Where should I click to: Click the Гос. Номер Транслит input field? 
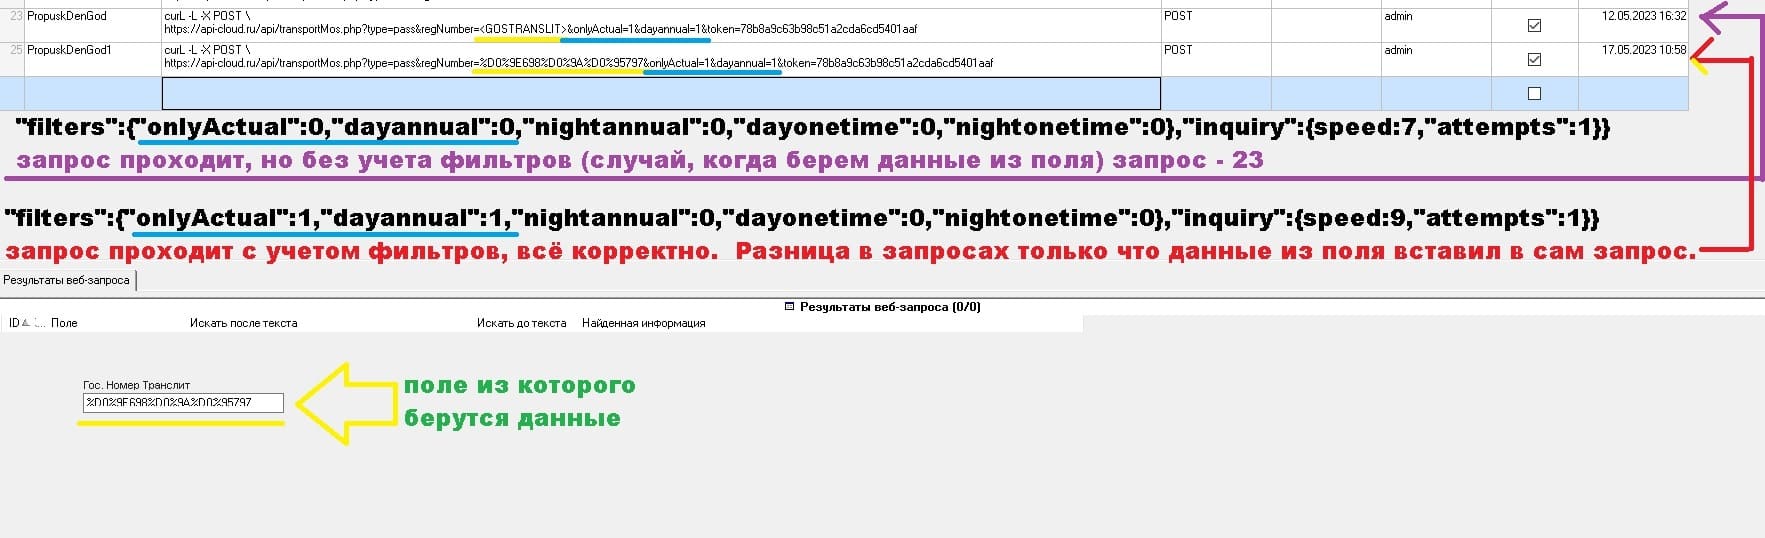point(183,403)
